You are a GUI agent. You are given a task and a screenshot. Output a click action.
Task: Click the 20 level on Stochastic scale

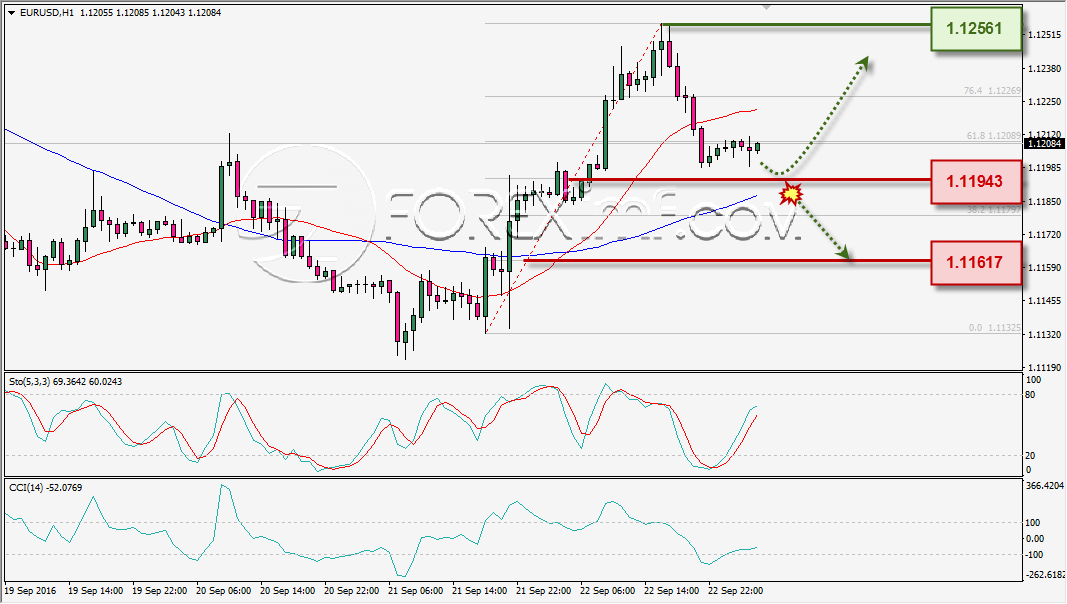click(x=1030, y=456)
